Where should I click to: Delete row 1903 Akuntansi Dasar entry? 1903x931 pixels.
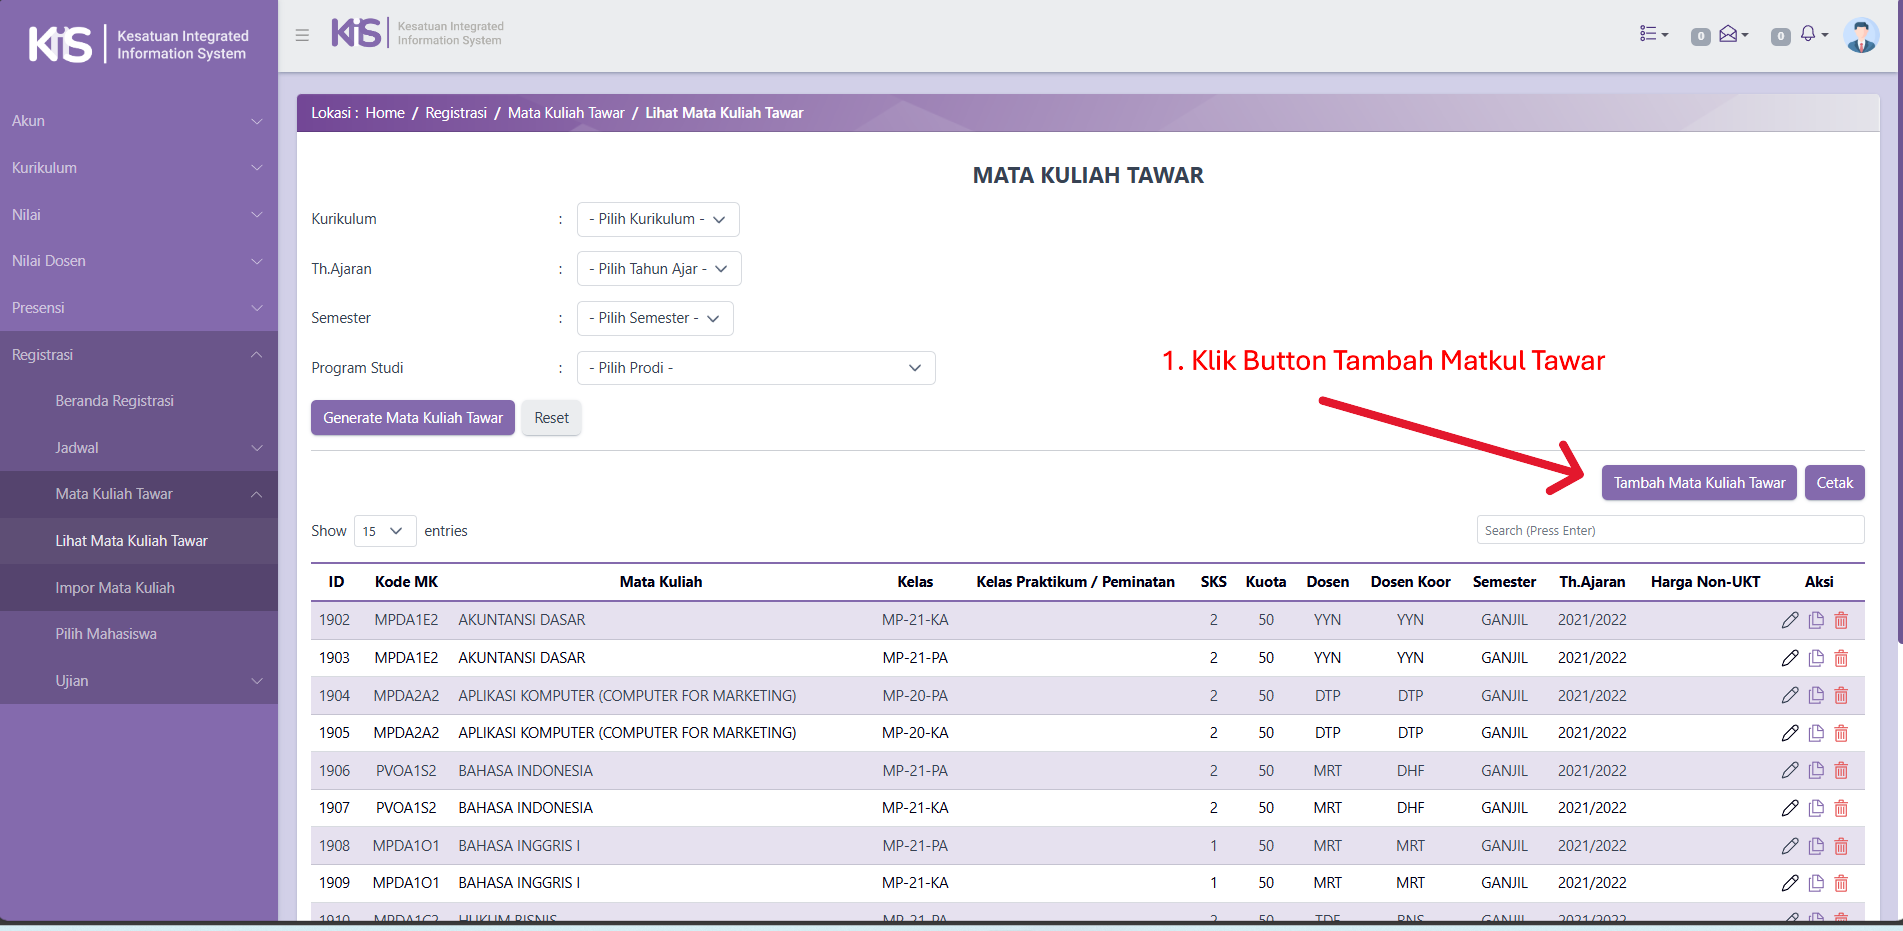[1841, 658]
